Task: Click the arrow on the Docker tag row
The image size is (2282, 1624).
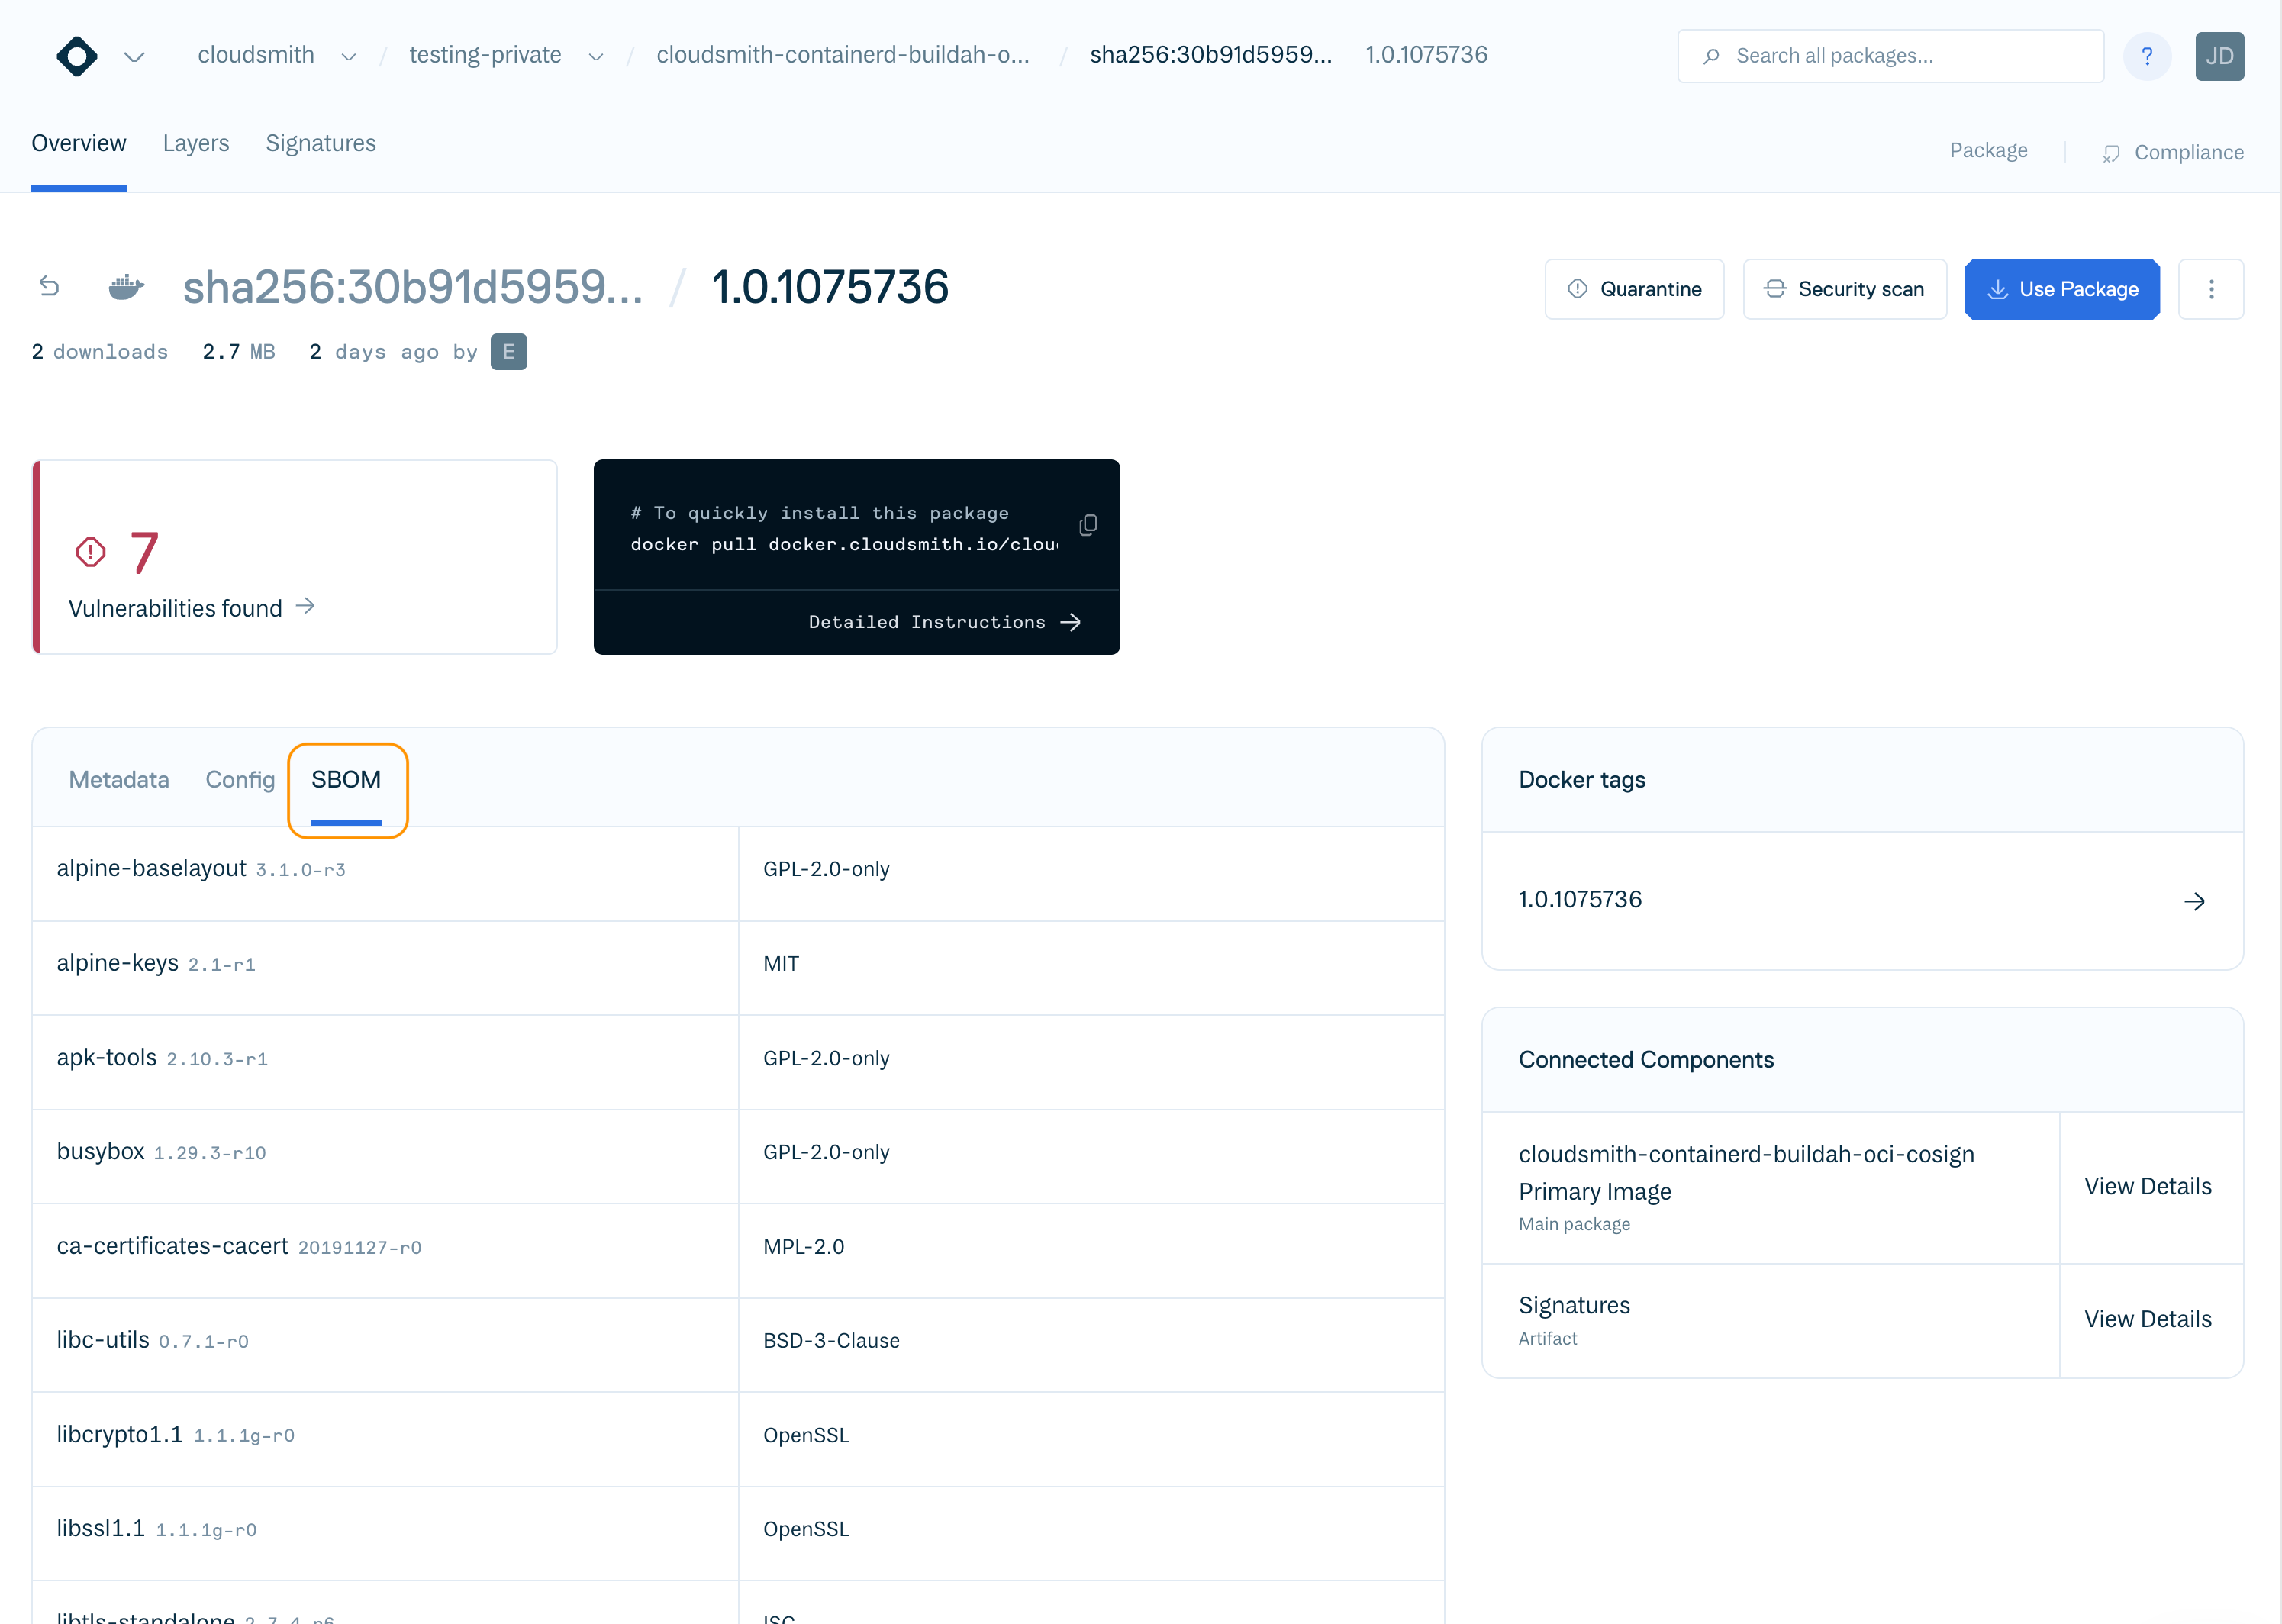Action: pyautogui.click(x=2194, y=901)
